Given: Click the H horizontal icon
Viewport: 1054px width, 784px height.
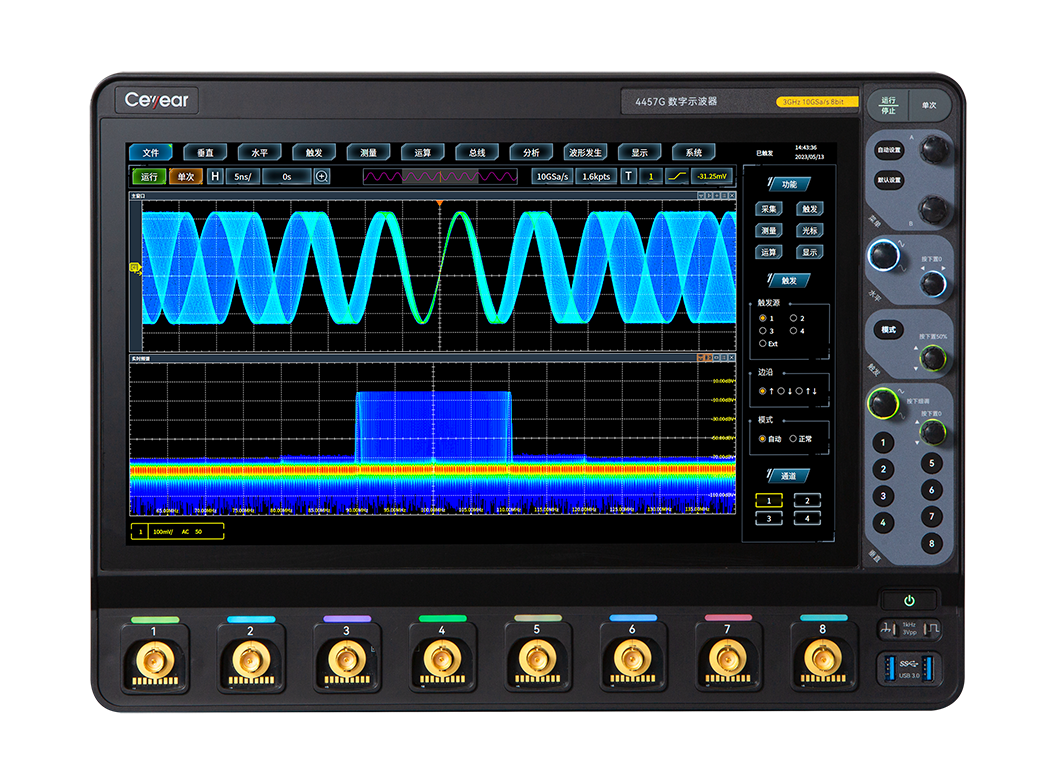Looking at the screenshot, I should (214, 177).
